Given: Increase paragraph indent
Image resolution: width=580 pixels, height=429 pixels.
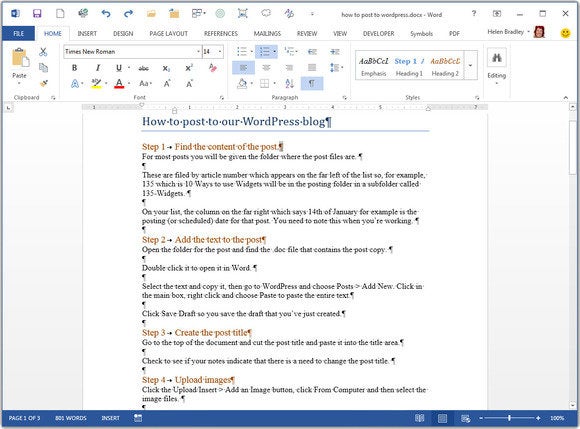Looking at the screenshot, I should 335,52.
